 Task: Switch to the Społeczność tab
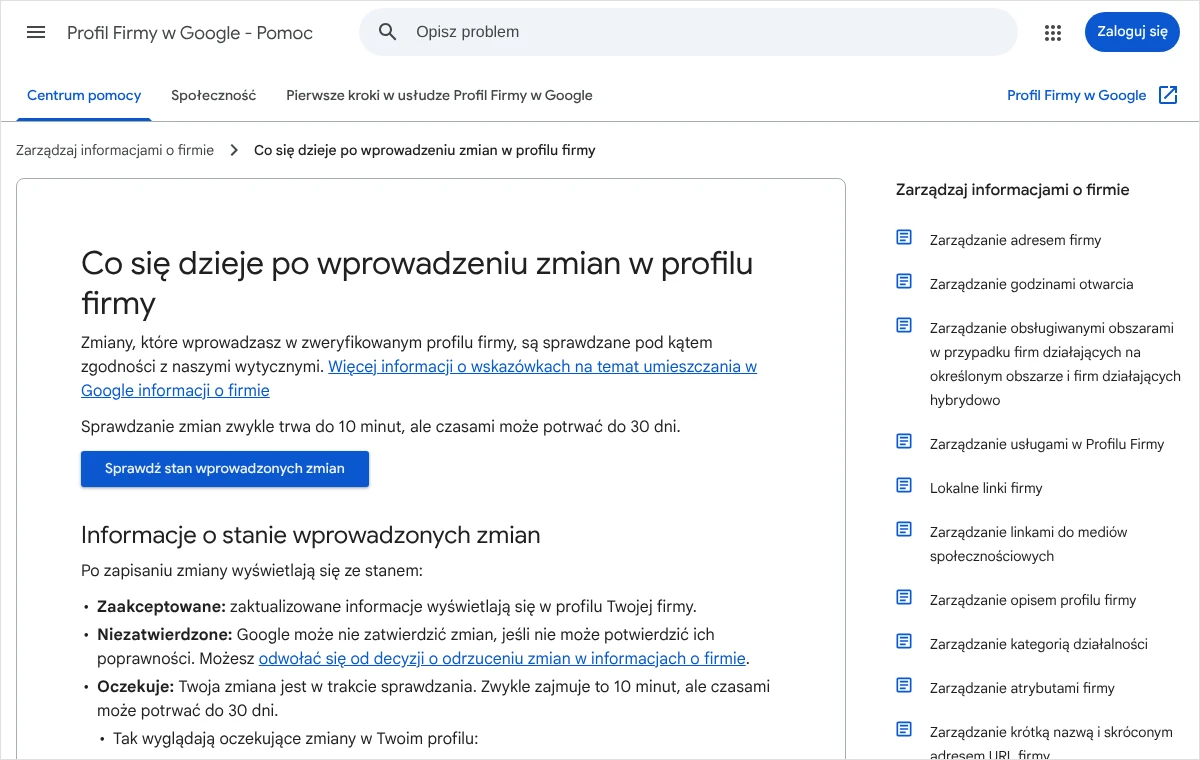[213, 96]
